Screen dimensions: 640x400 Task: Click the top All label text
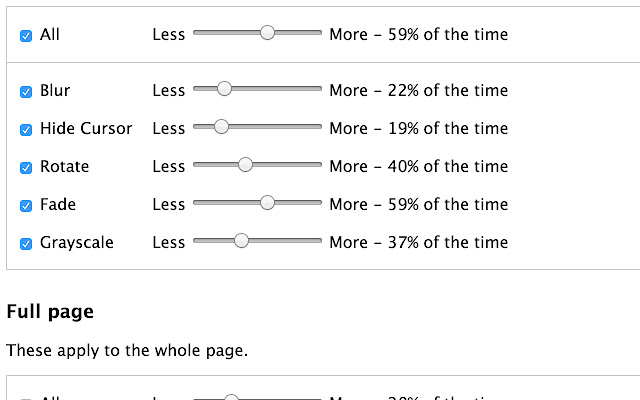pos(50,35)
